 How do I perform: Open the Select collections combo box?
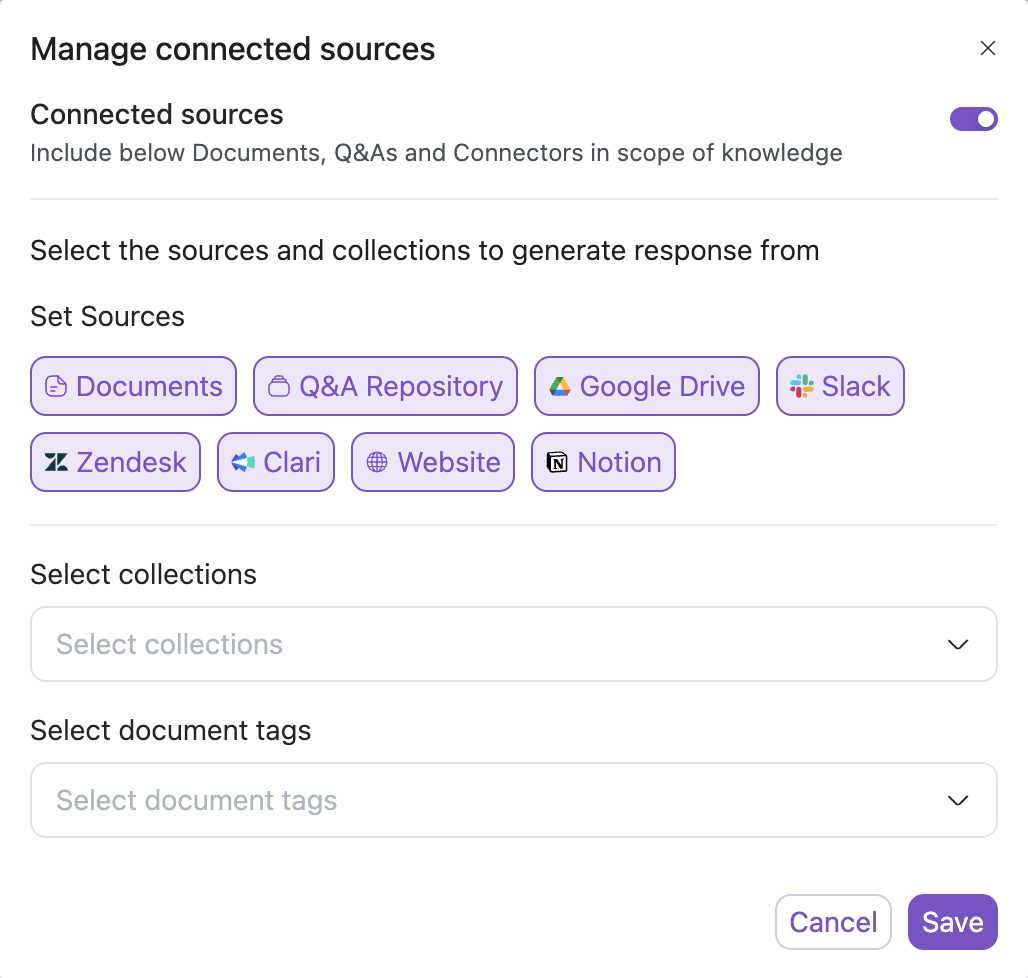click(x=480, y=645)
